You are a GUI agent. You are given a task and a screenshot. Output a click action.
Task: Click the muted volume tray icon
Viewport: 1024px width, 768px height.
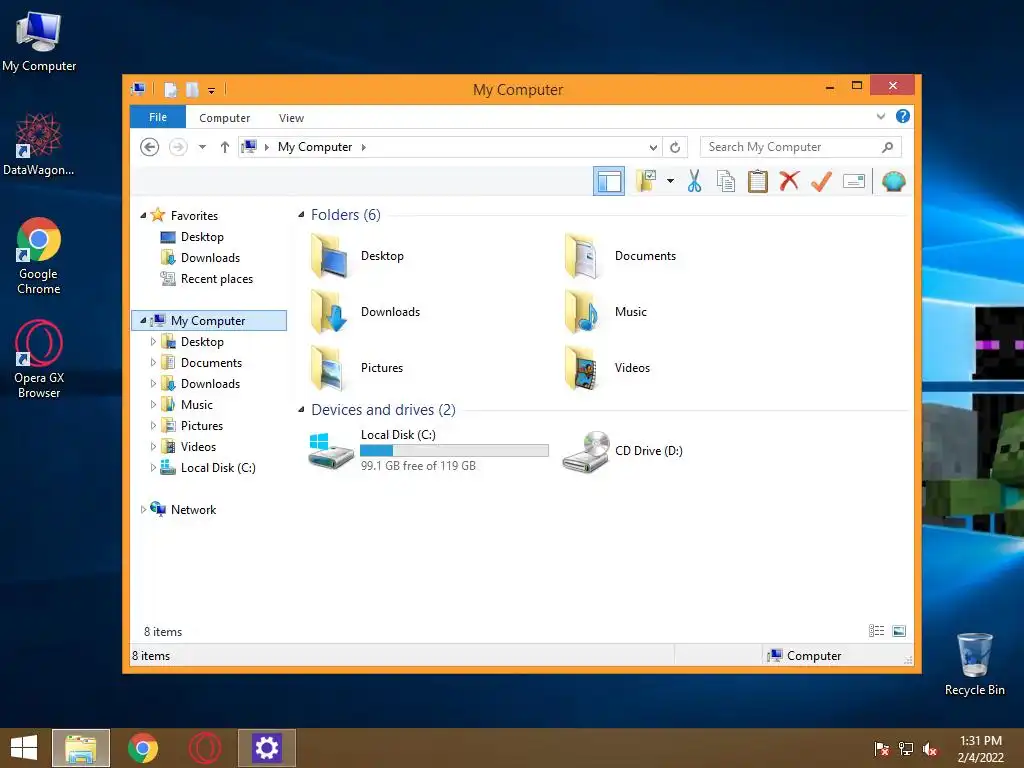tap(930, 749)
